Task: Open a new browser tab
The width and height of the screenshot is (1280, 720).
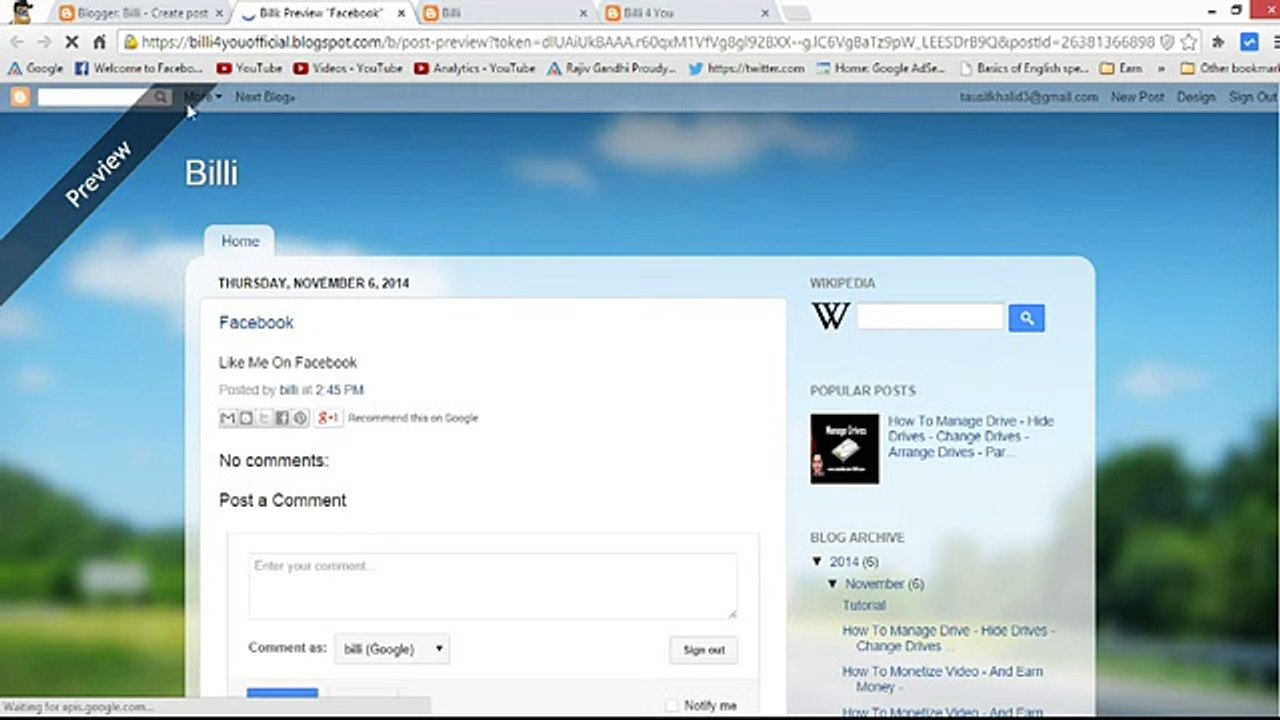Action: (x=796, y=13)
